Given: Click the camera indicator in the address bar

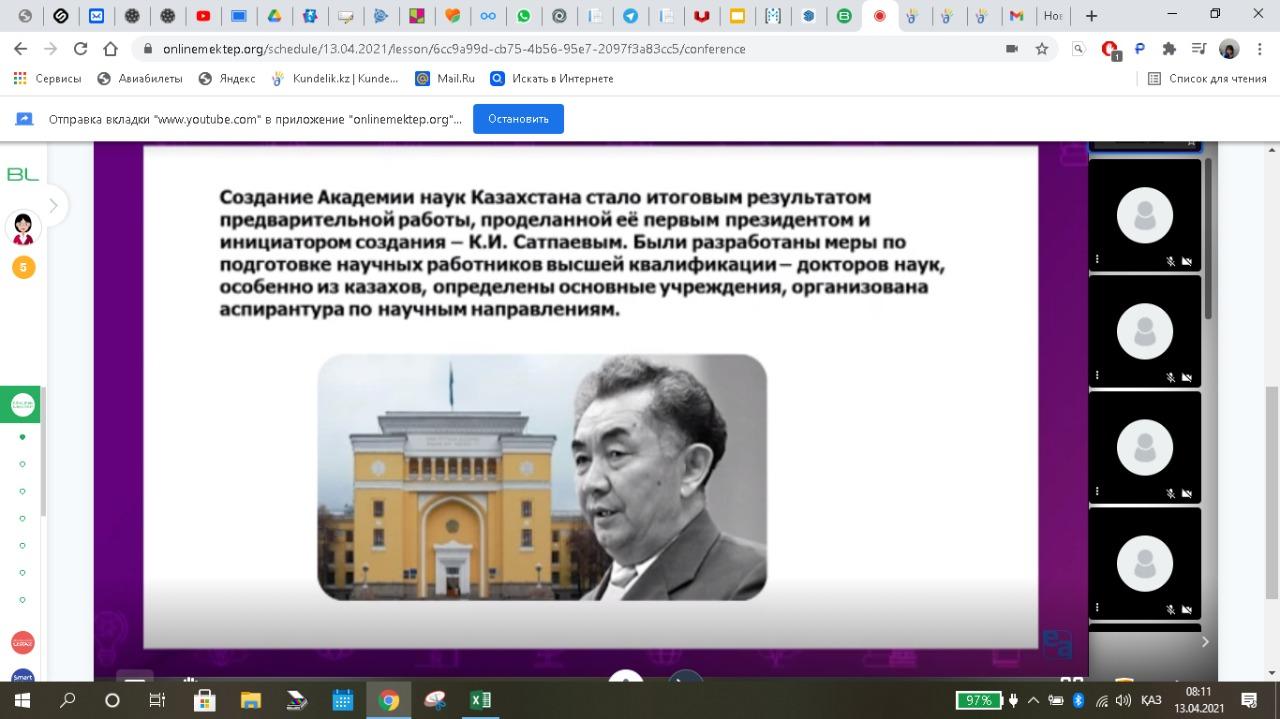Looking at the screenshot, I should point(1012,49).
